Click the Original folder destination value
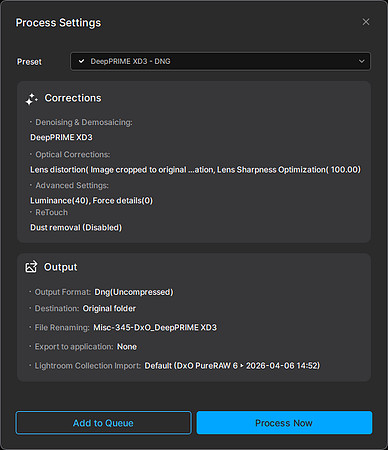Image resolution: width=388 pixels, height=450 pixels. pos(109,309)
